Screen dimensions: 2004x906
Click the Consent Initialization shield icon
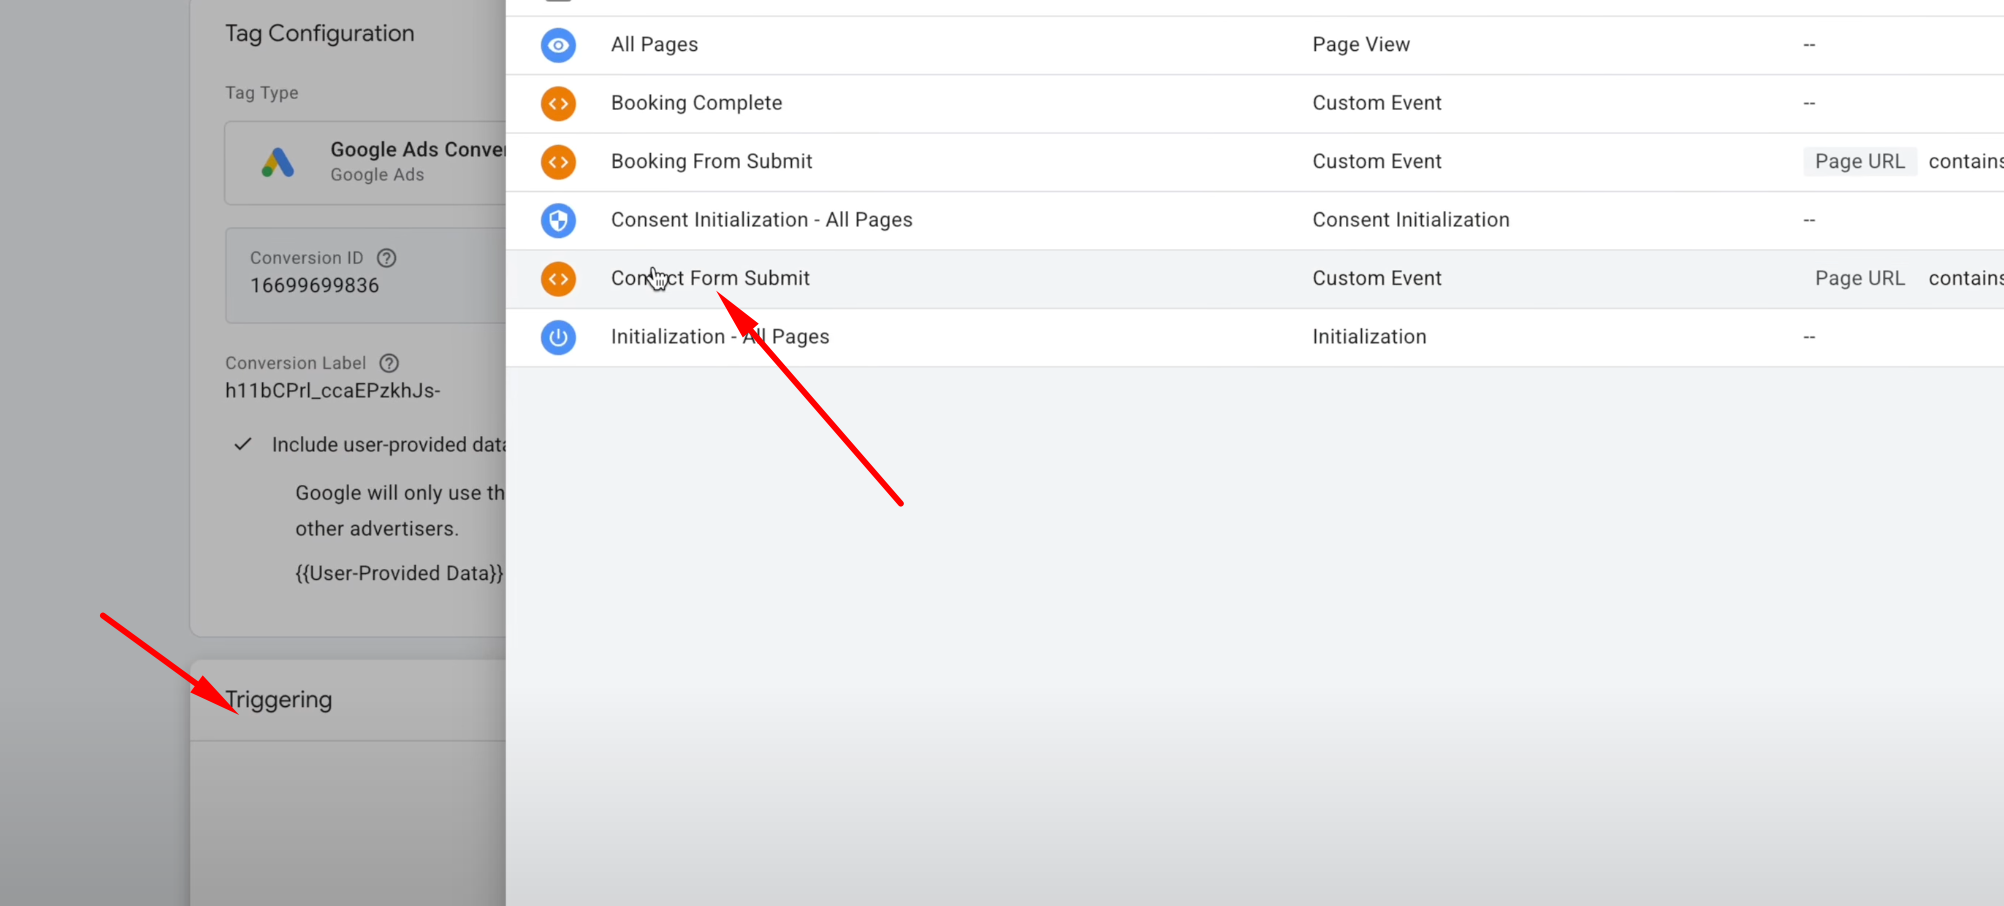click(558, 220)
